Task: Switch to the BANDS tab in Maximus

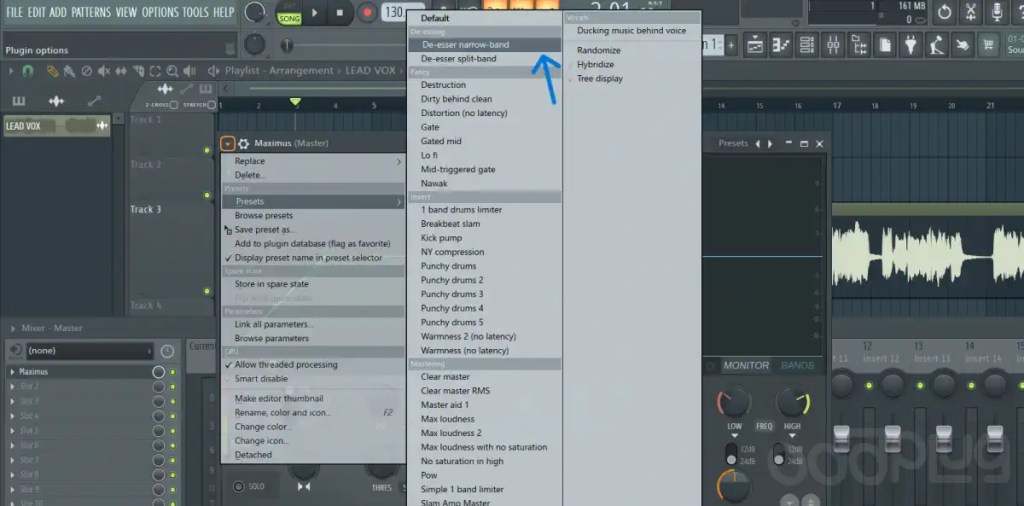Action: [x=797, y=366]
